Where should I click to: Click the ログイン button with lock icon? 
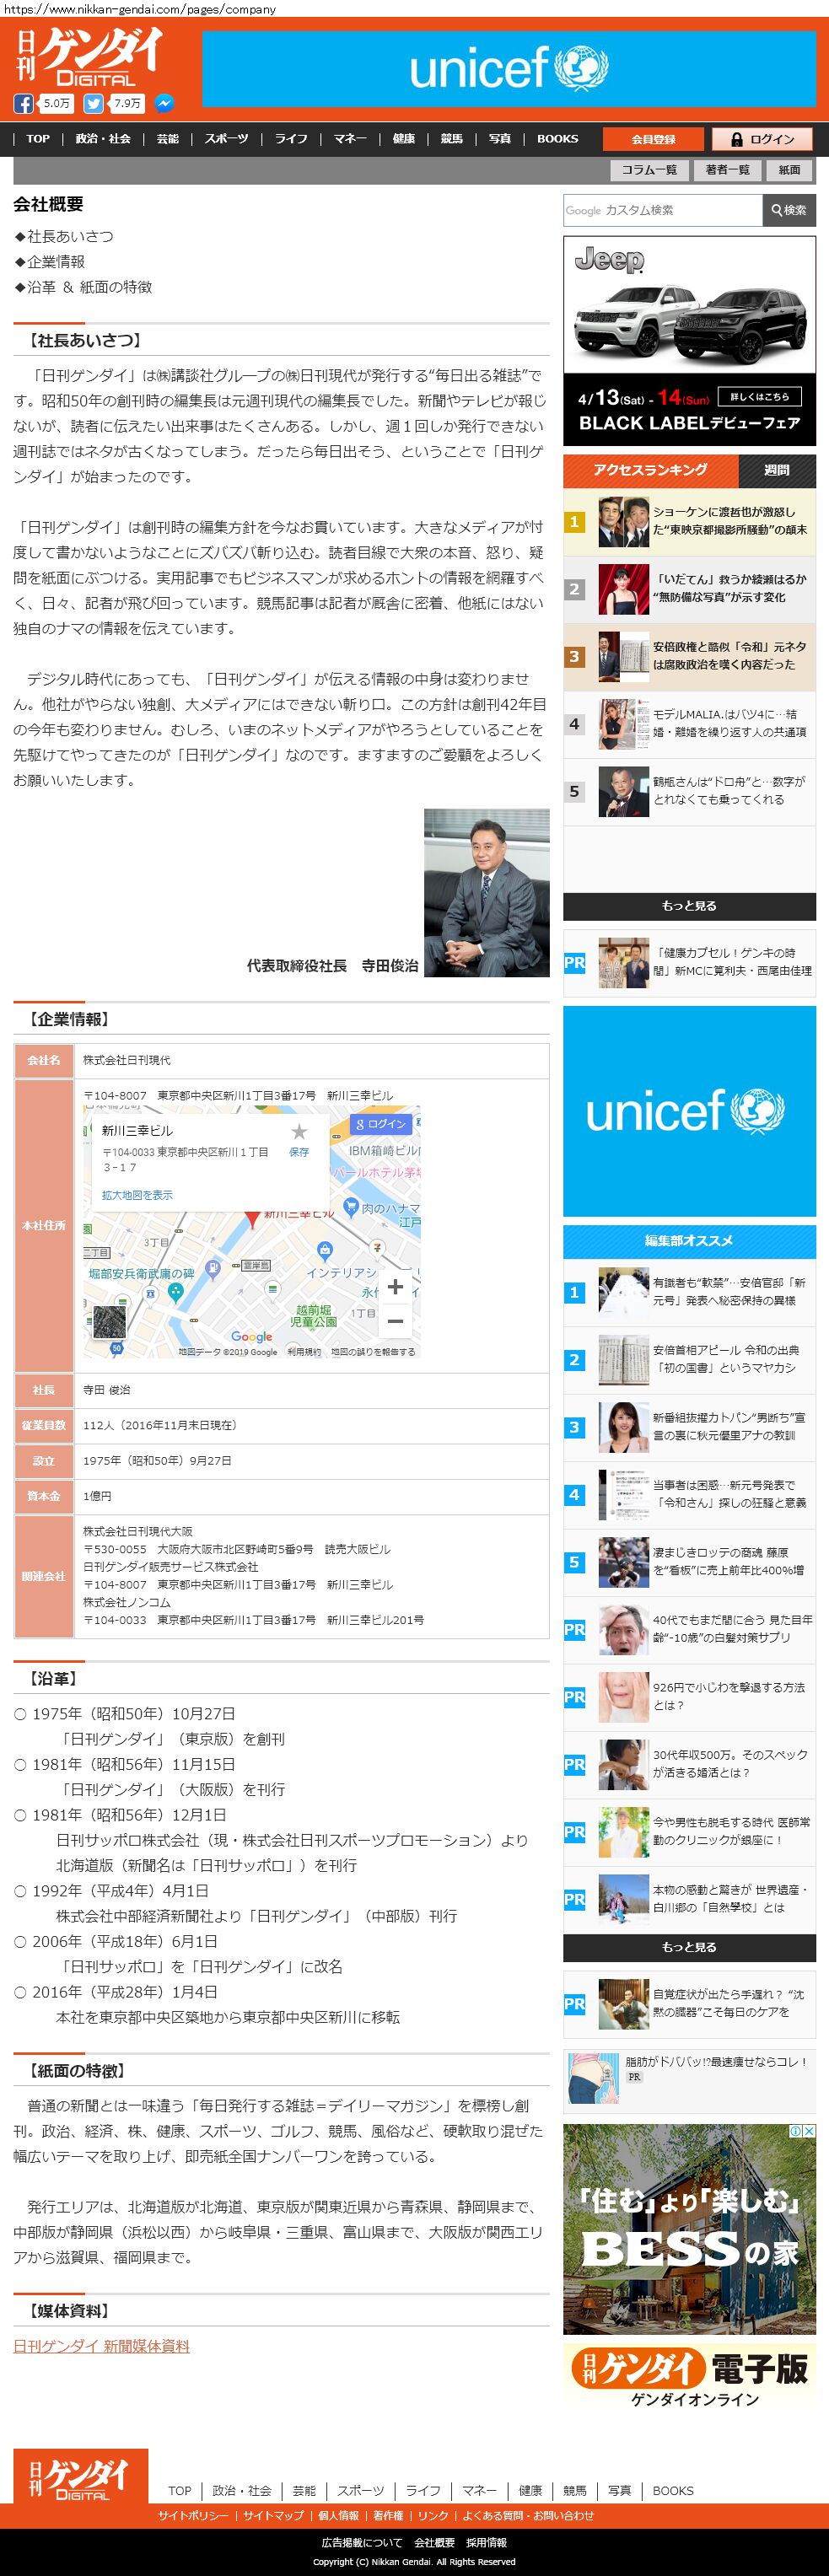tap(763, 139)
